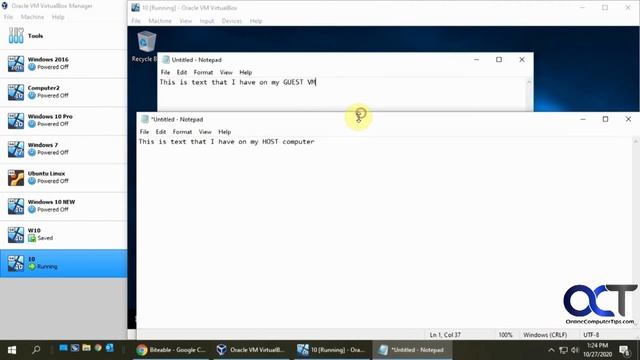The image size is (640, 360).
Task: Click the taskbar clock showing 1:24 PM
Action: [x=599, y=350]
